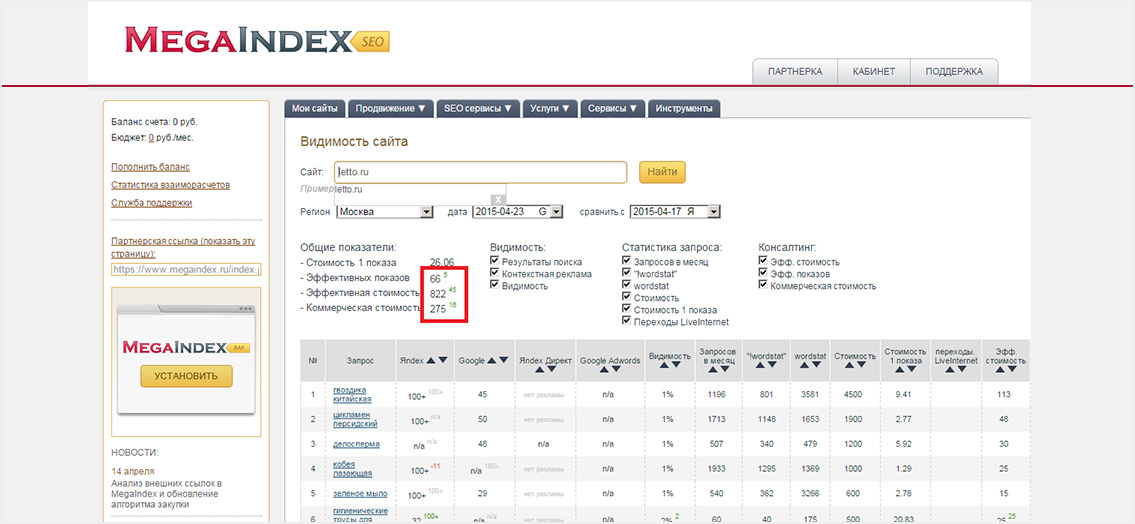Viewport: 1135px width, 524px height.
Task: Go to ПОДДЕРЖКА section
Action: [x=954, y=72]
